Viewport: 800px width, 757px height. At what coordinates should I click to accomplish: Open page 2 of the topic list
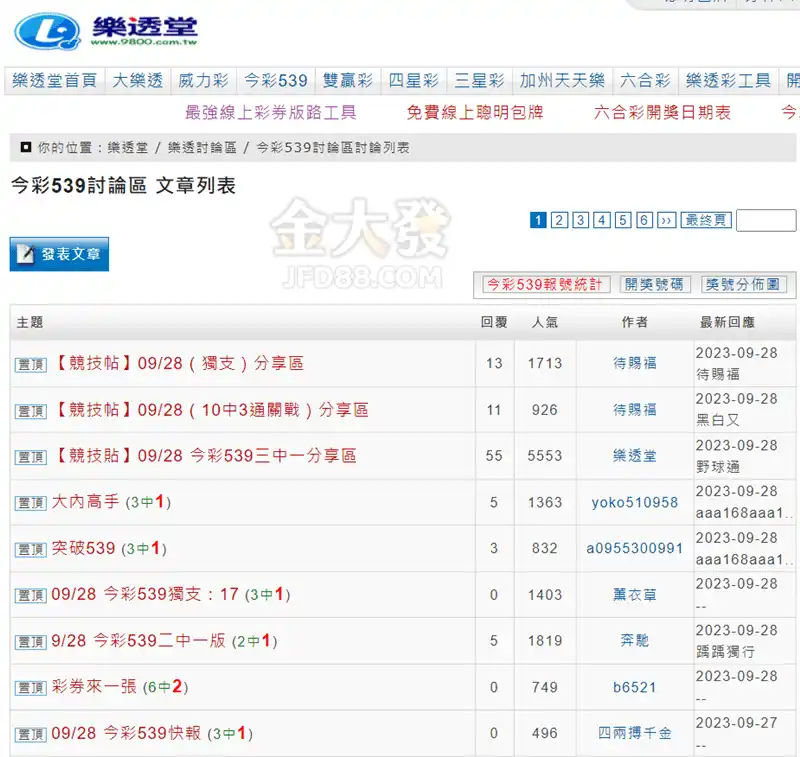pyautogui.click(x=558, y=219)
